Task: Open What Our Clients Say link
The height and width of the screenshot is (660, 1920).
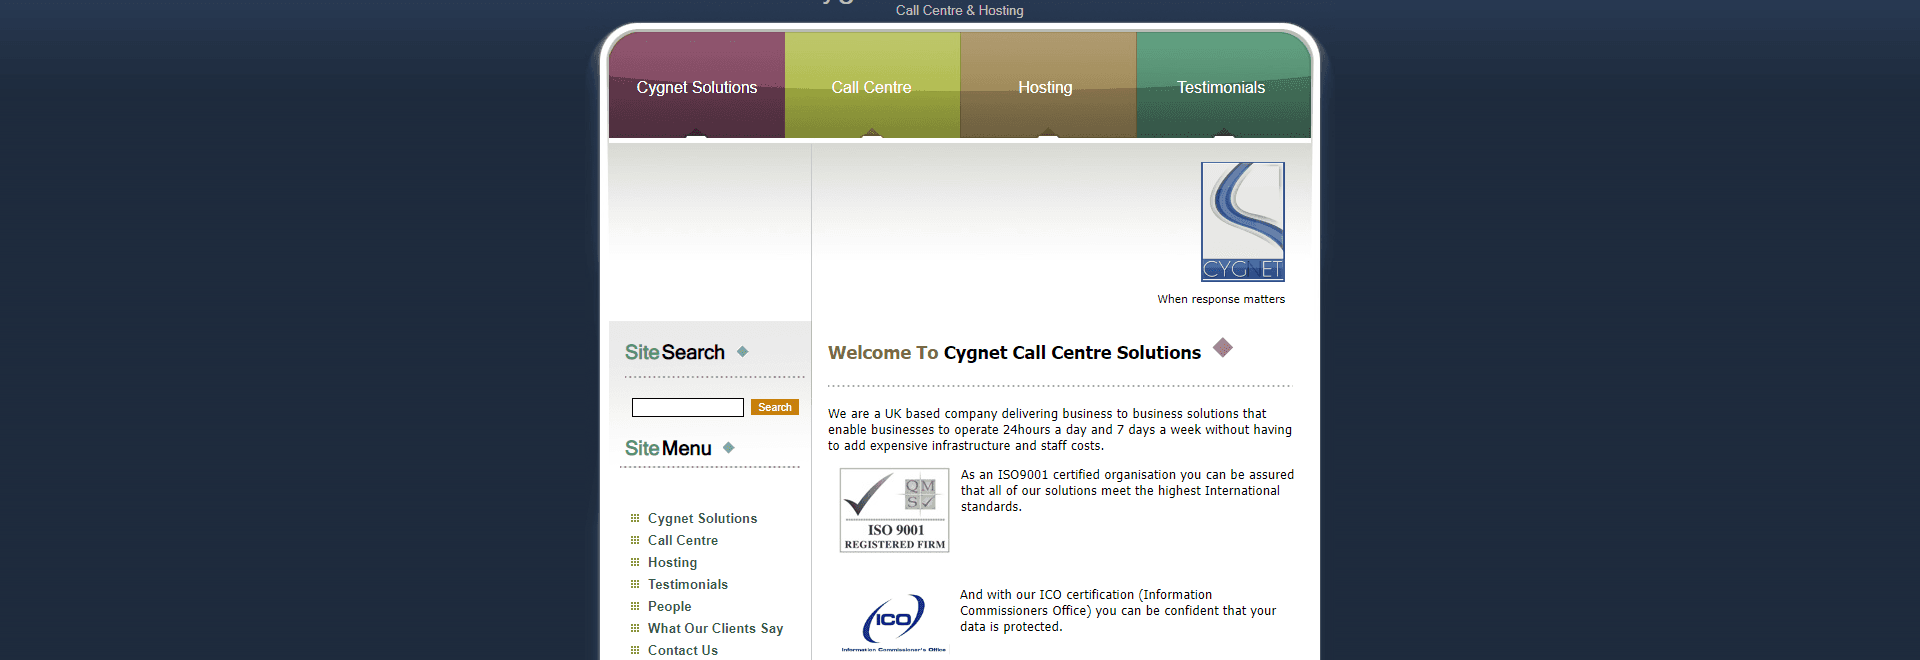Action: tap(716, 628)
